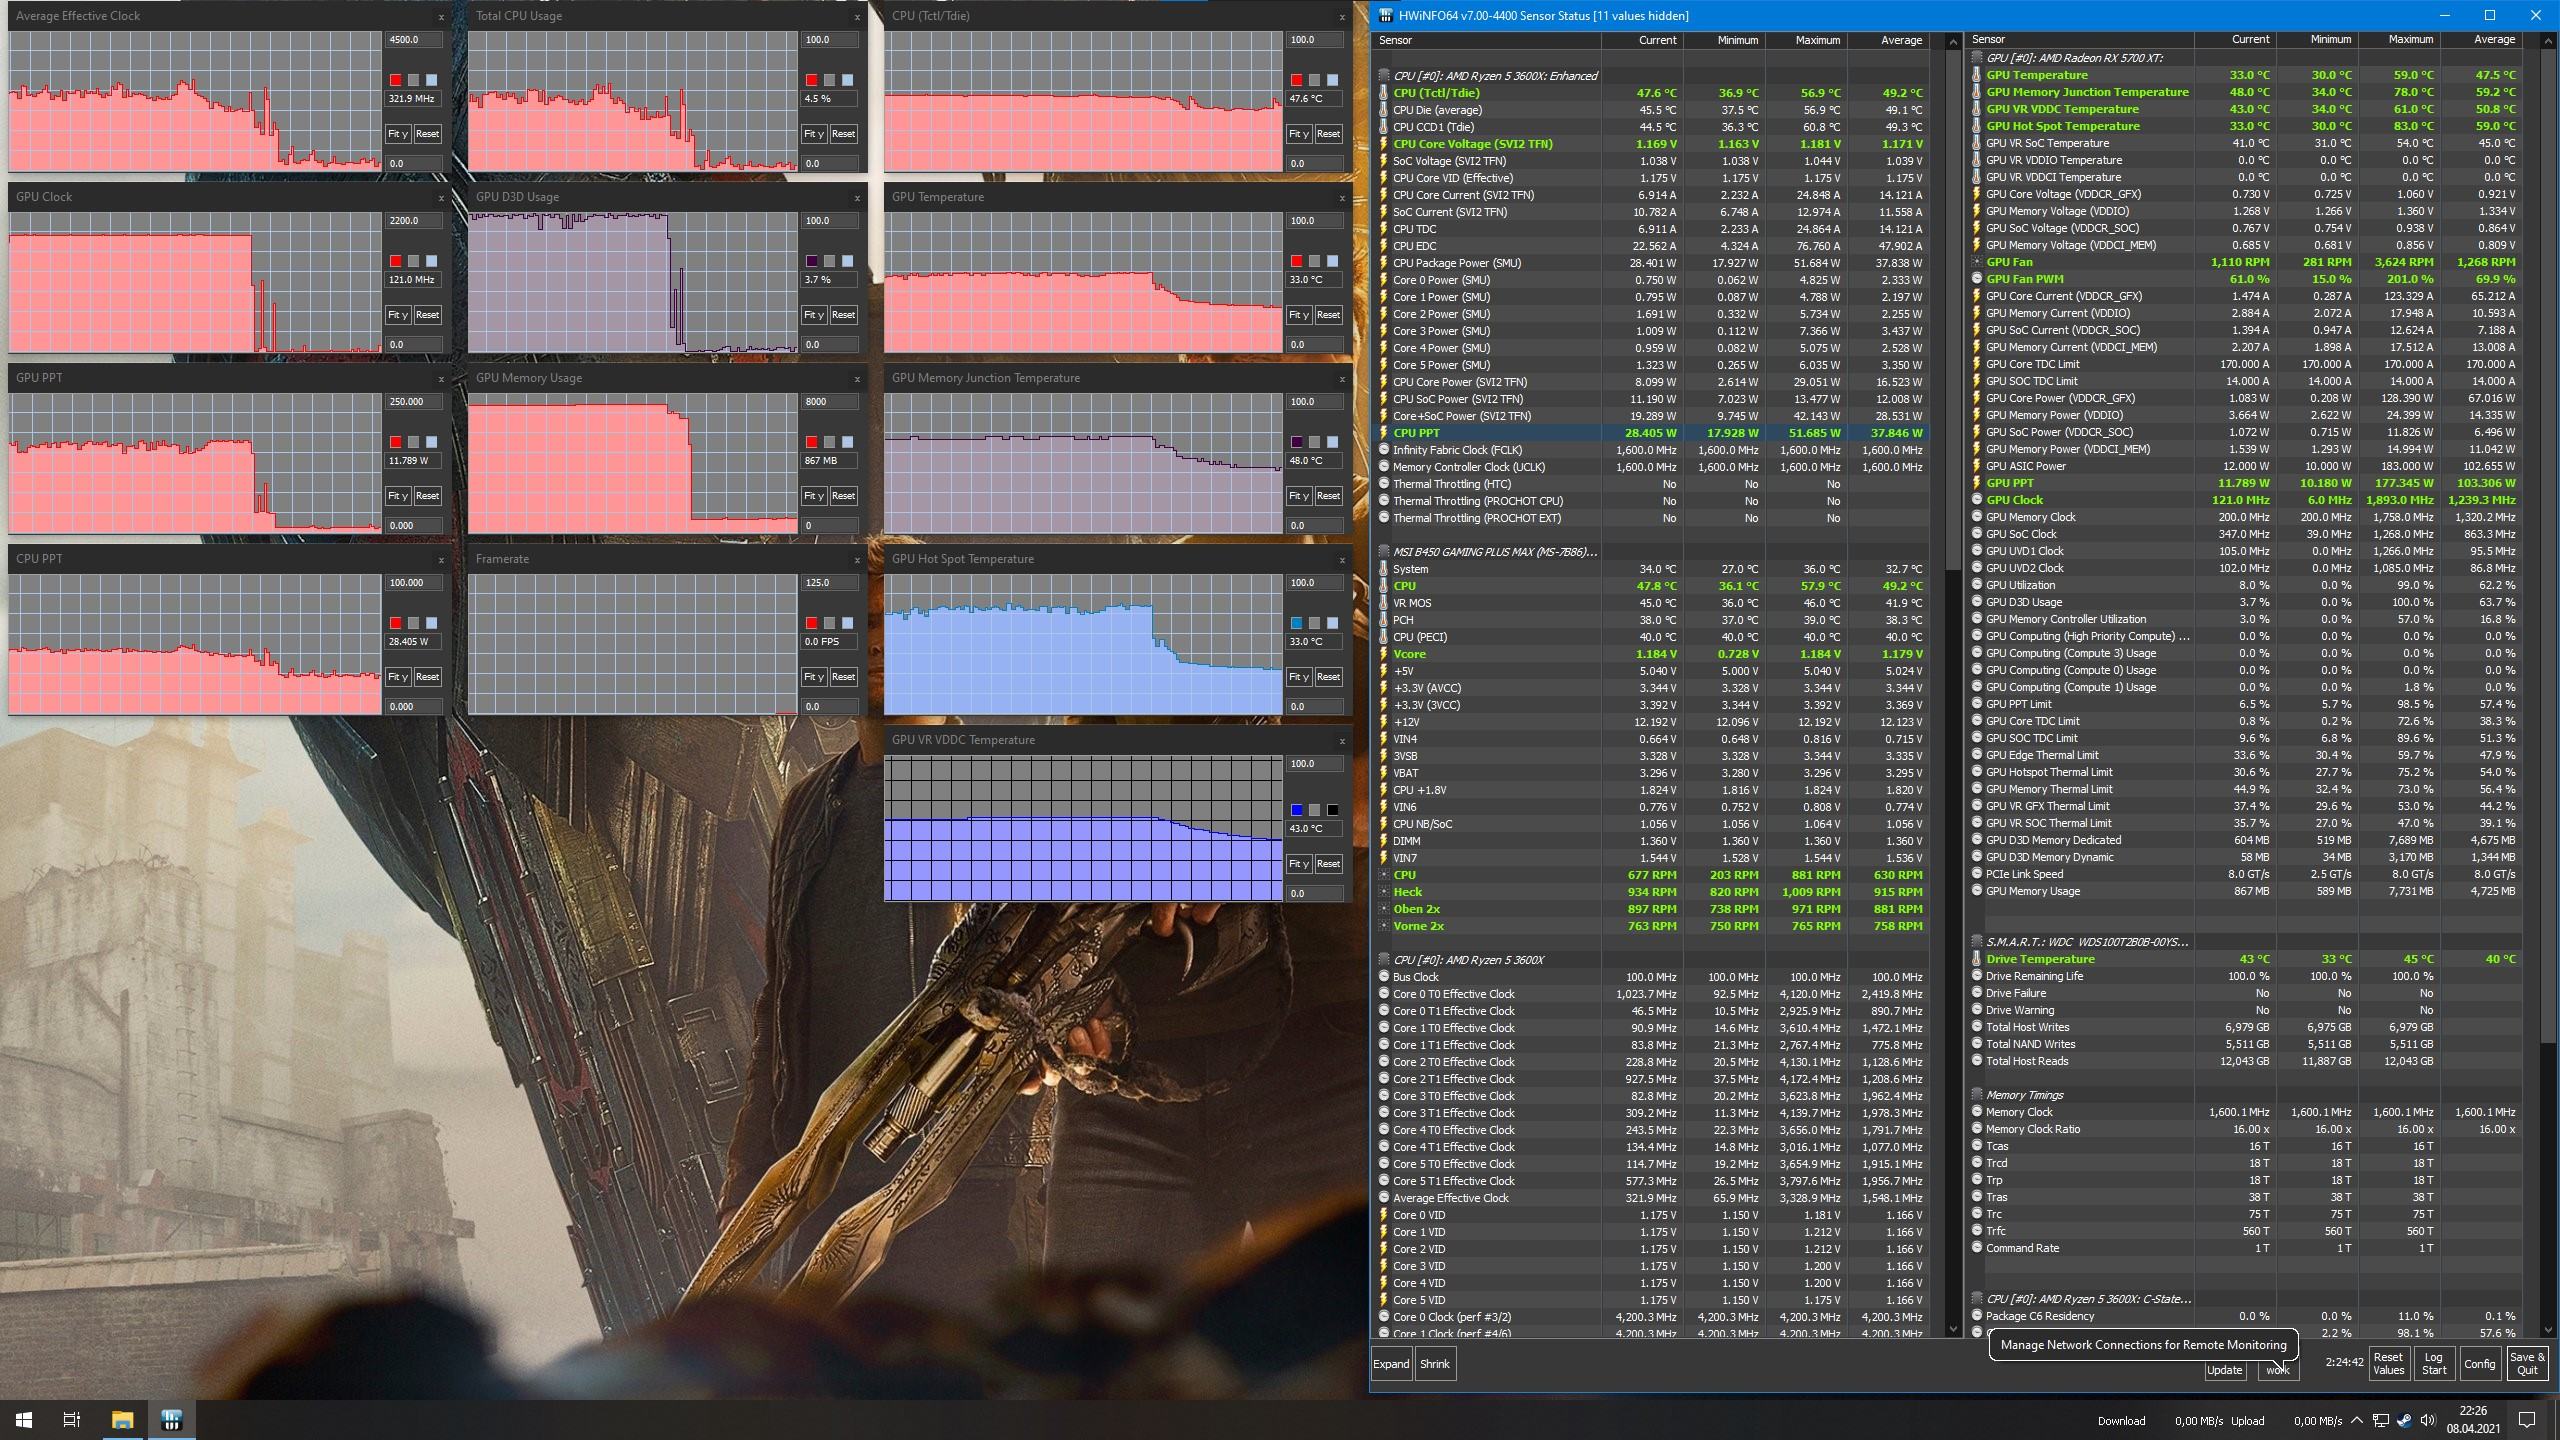Click Reset Values button
Image resolution: width=2560 pixels, height=1440 pixels.
click(x=2388, y=1364)
